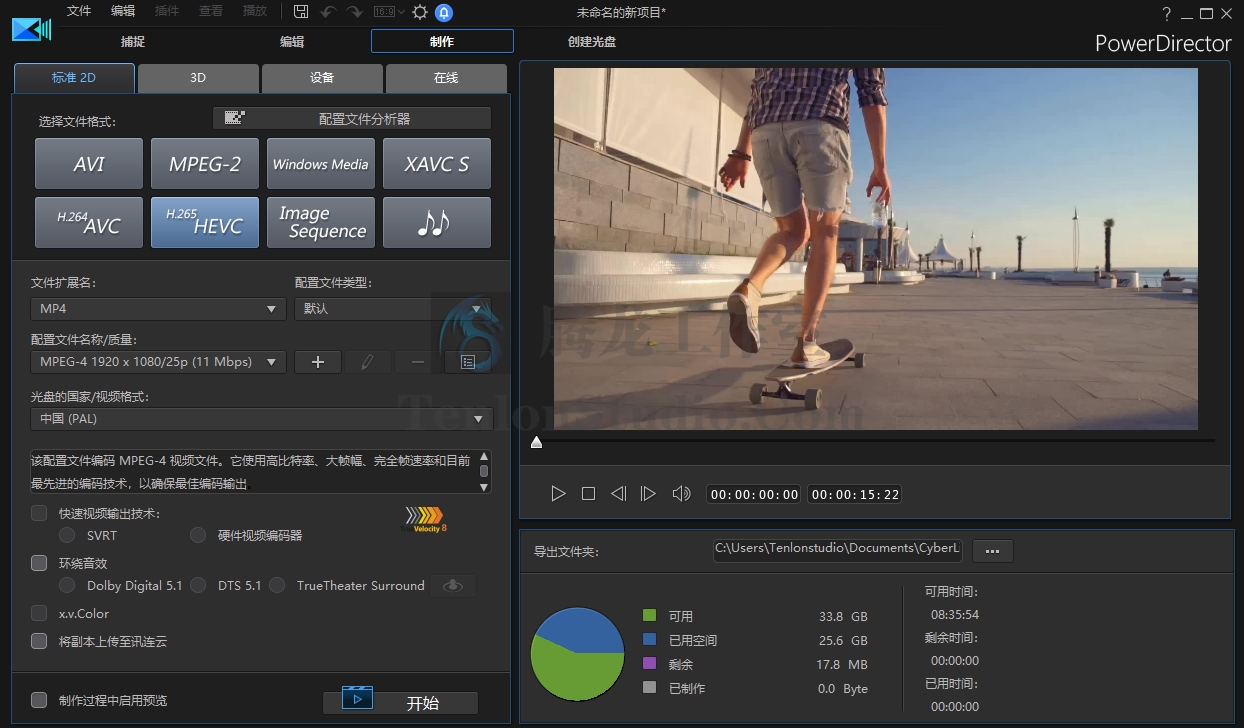Mute the preview volume speaker icon
This screenshot has height=728, width=1244.
coord(681,494)
